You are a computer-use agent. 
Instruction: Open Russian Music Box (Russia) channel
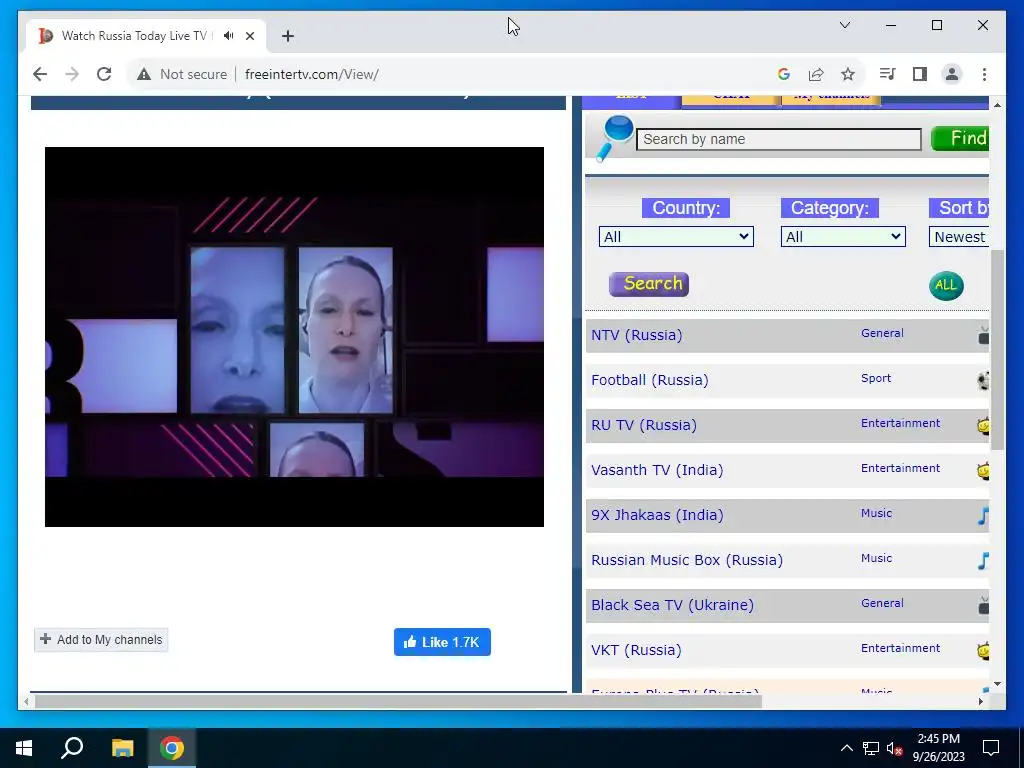point(686,560)
